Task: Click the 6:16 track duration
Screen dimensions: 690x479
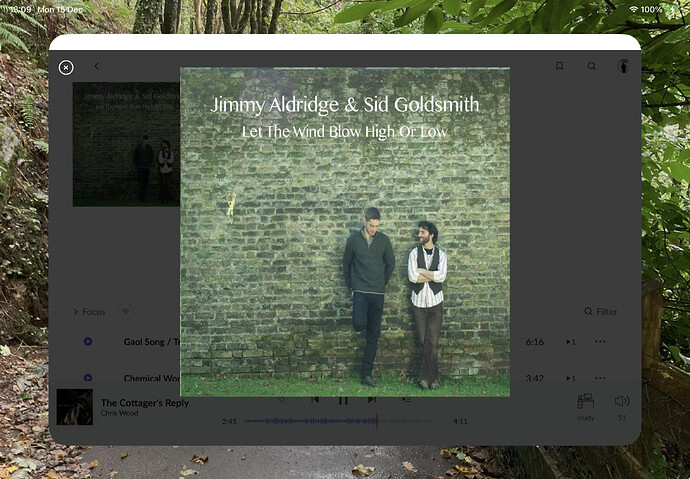Action: 535,342
